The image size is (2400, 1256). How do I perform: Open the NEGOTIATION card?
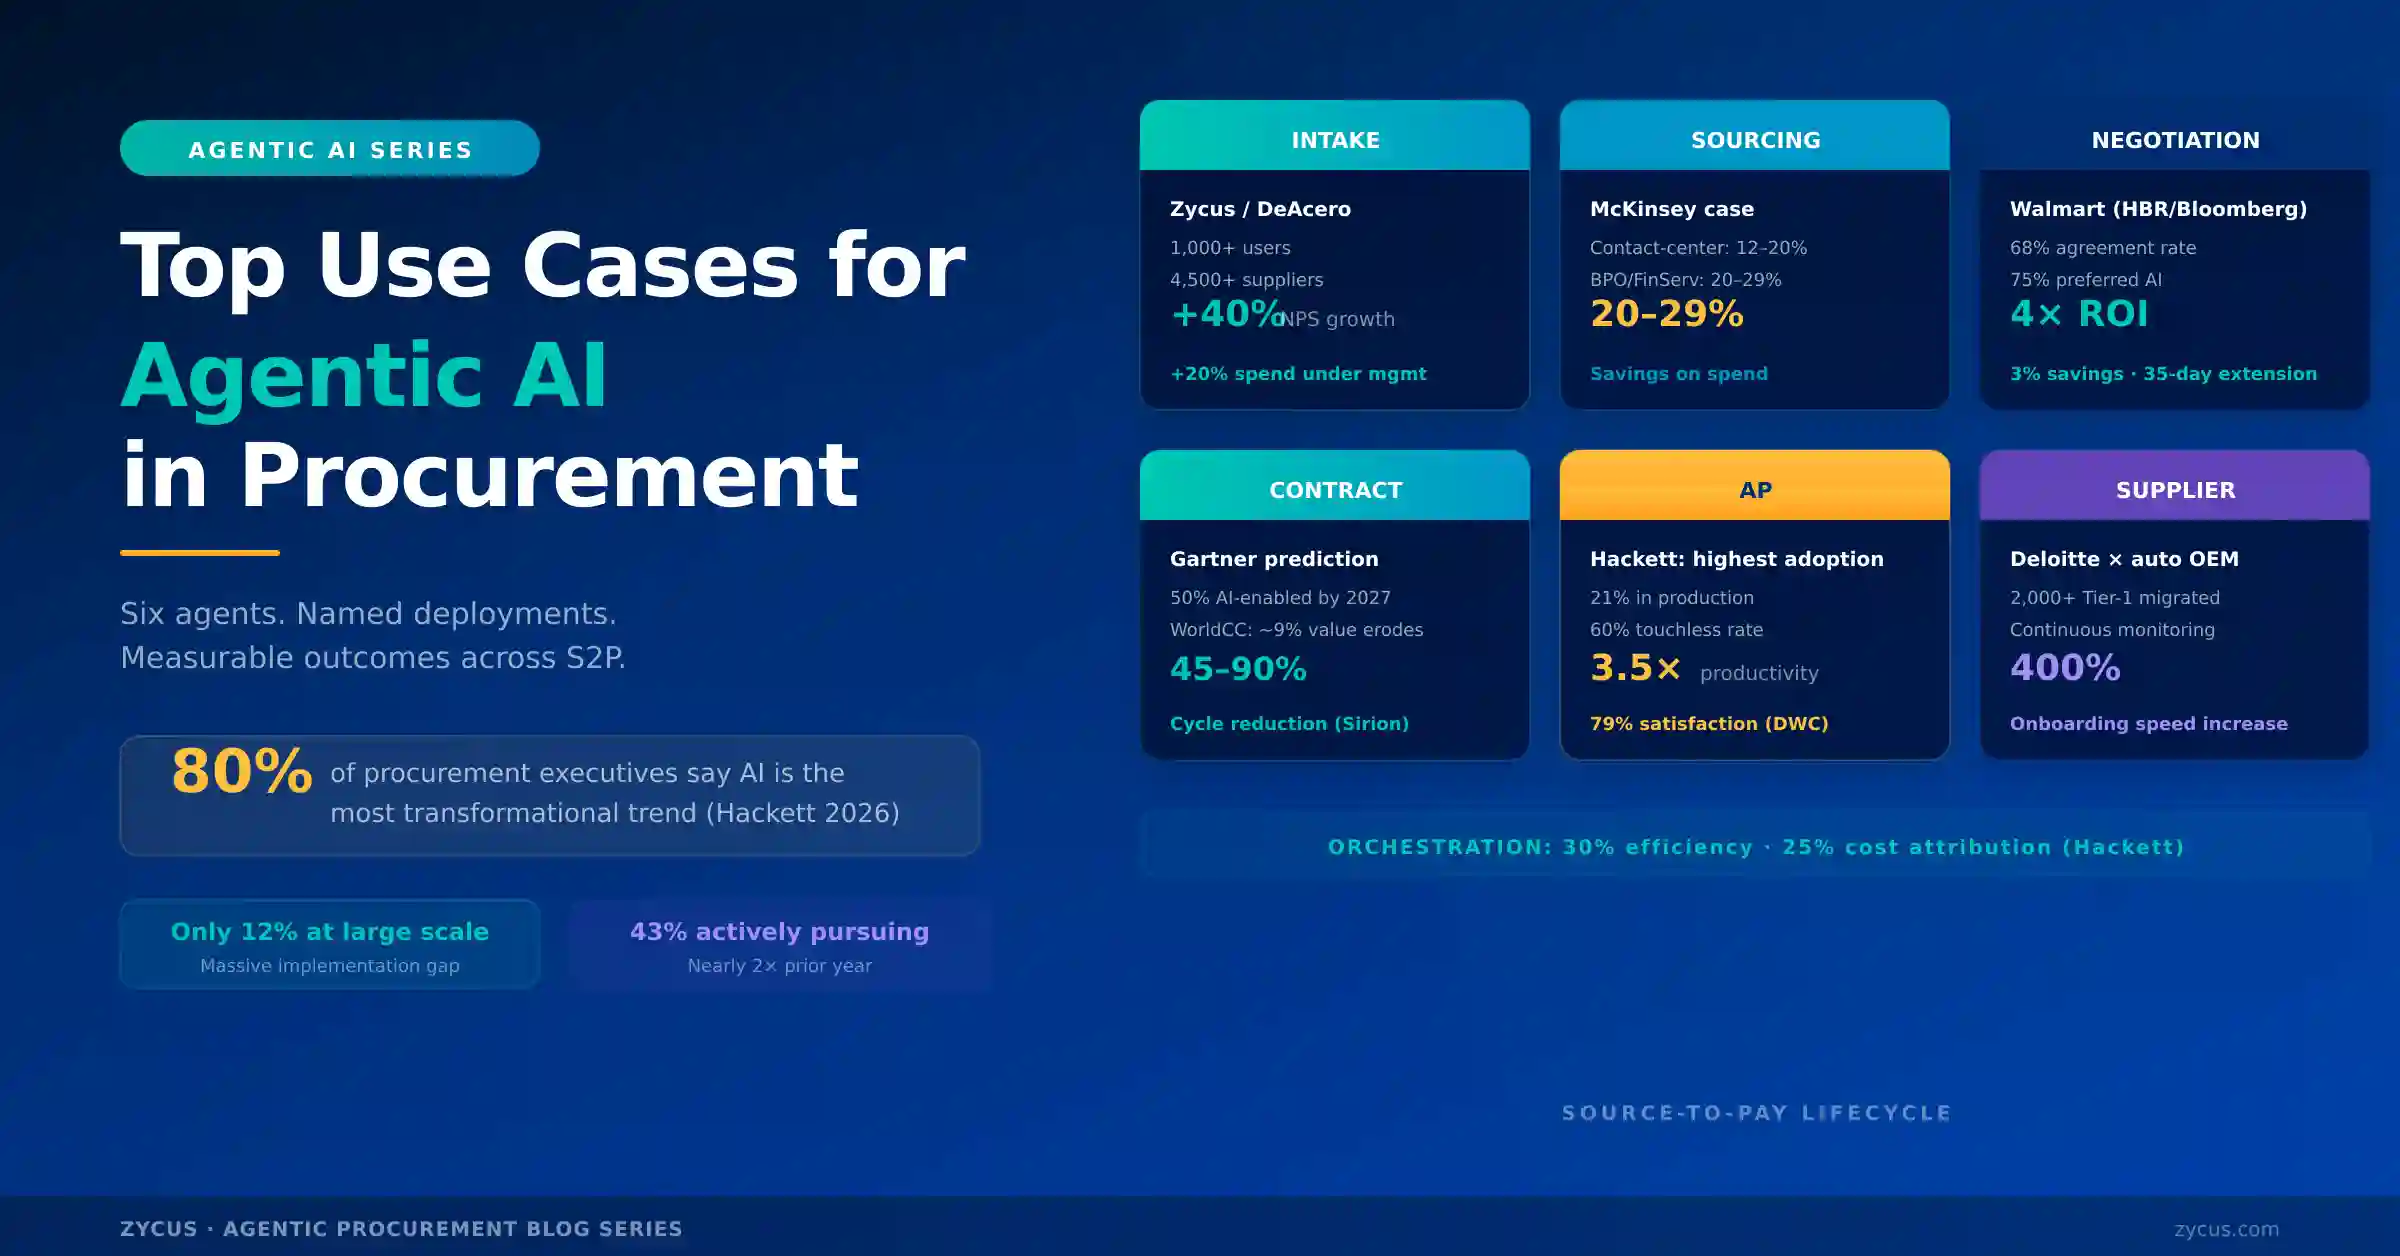tap(2176, 140)
